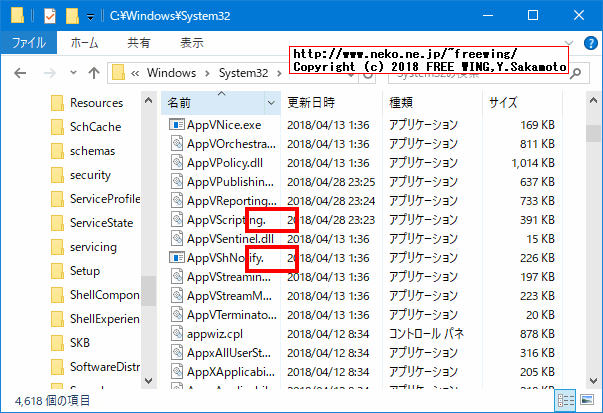Viewport: 603px width, 413px height.
Task: Click the AppVTerminato file icon
Action: (177, 315)
